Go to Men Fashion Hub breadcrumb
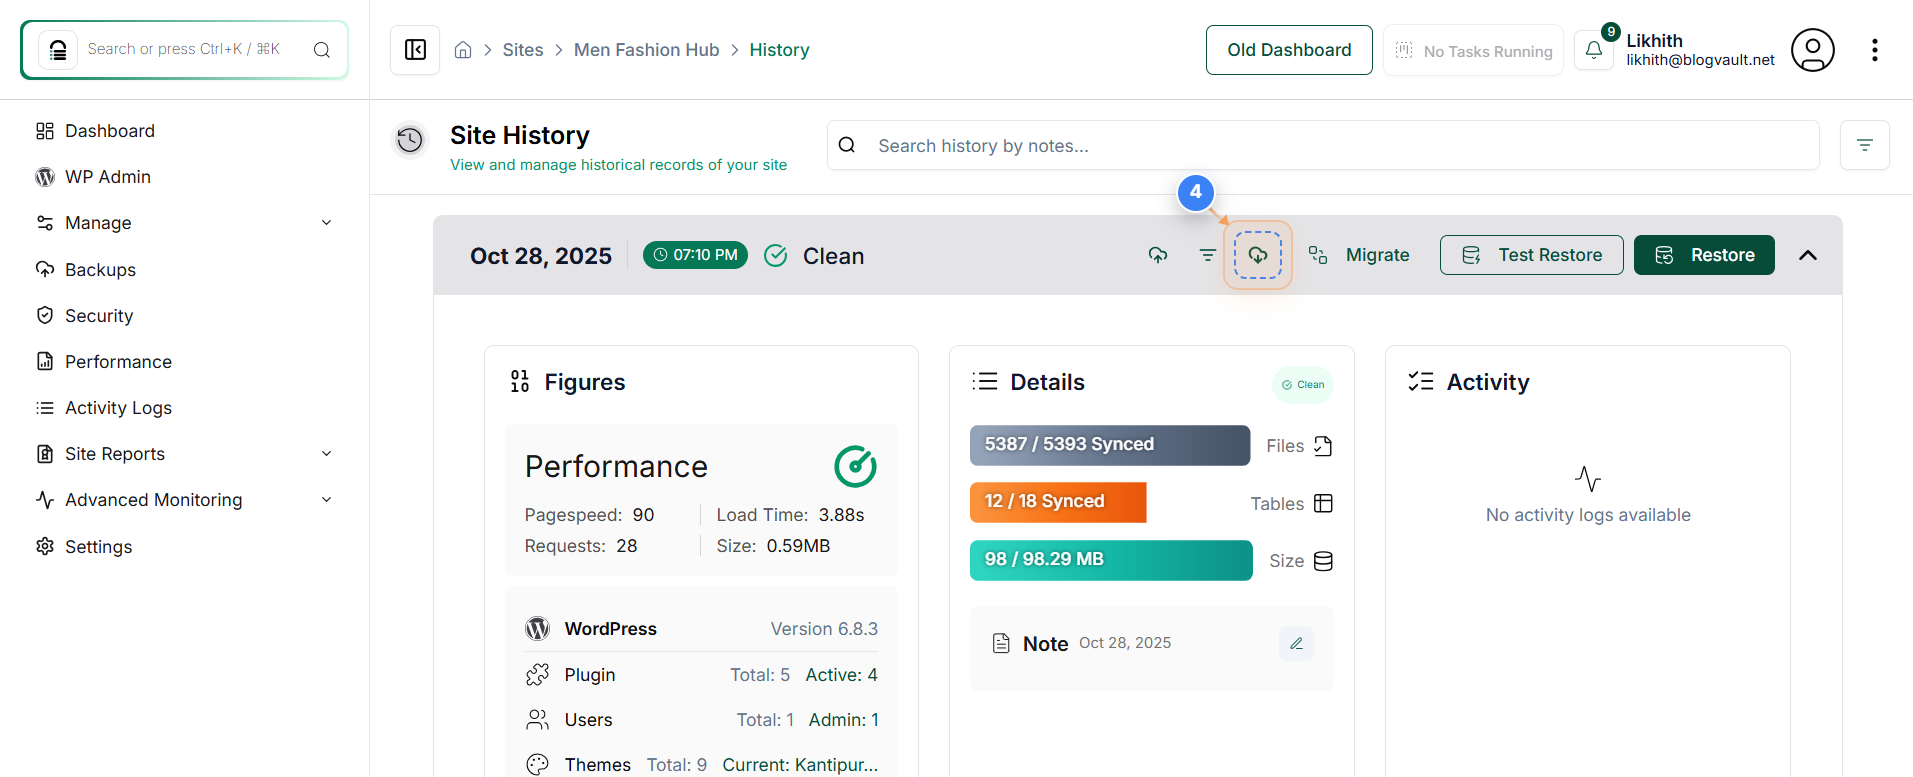Viewport: 1913px width, 777px height. pyautogui.click(x=646, y=50)
